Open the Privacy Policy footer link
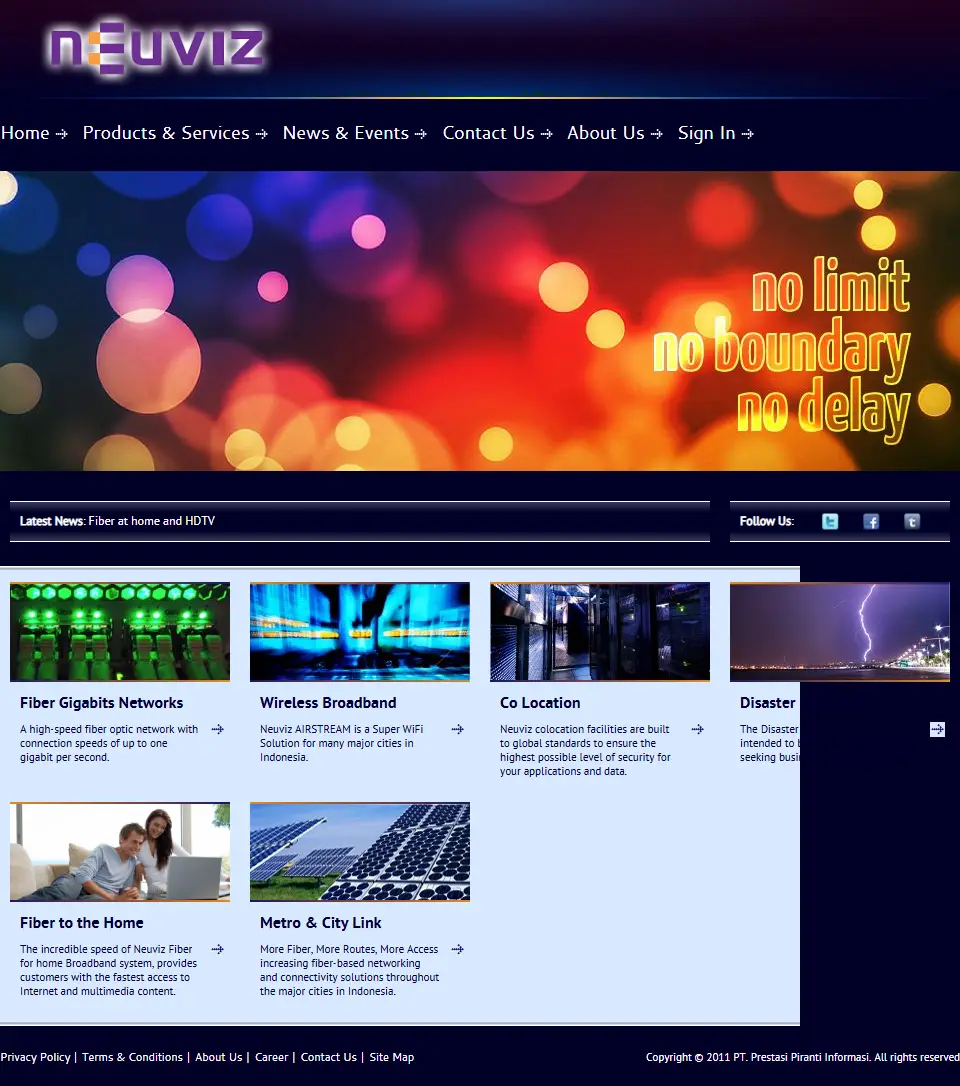960x1086 pixels. click(35, 1057)
